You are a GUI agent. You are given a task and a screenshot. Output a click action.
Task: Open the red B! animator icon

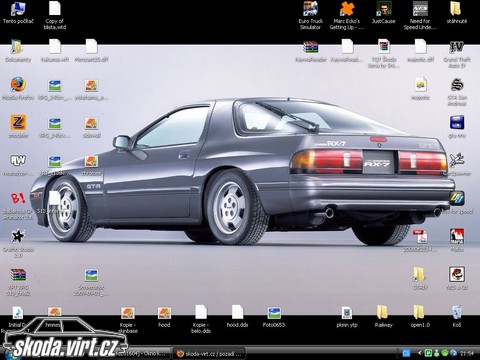click(x=18, y=199)
